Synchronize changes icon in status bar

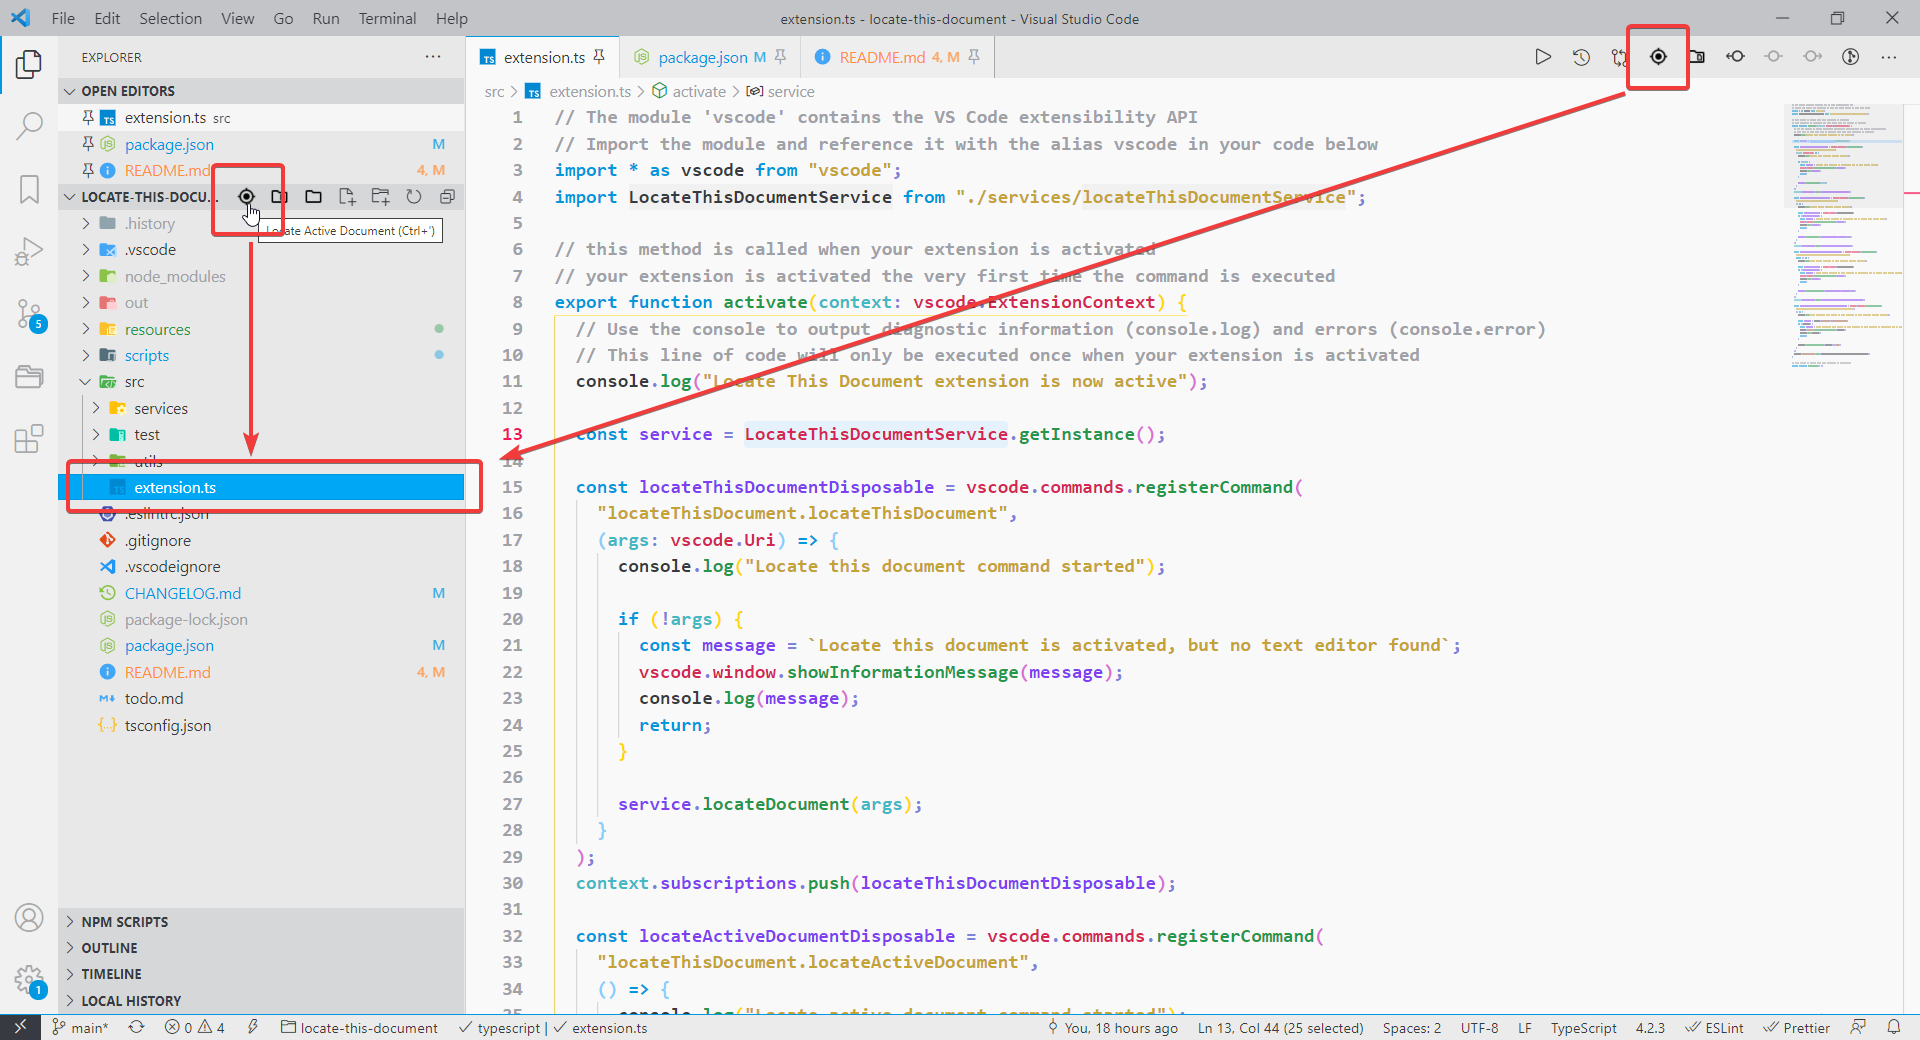tap(137, 1027)
